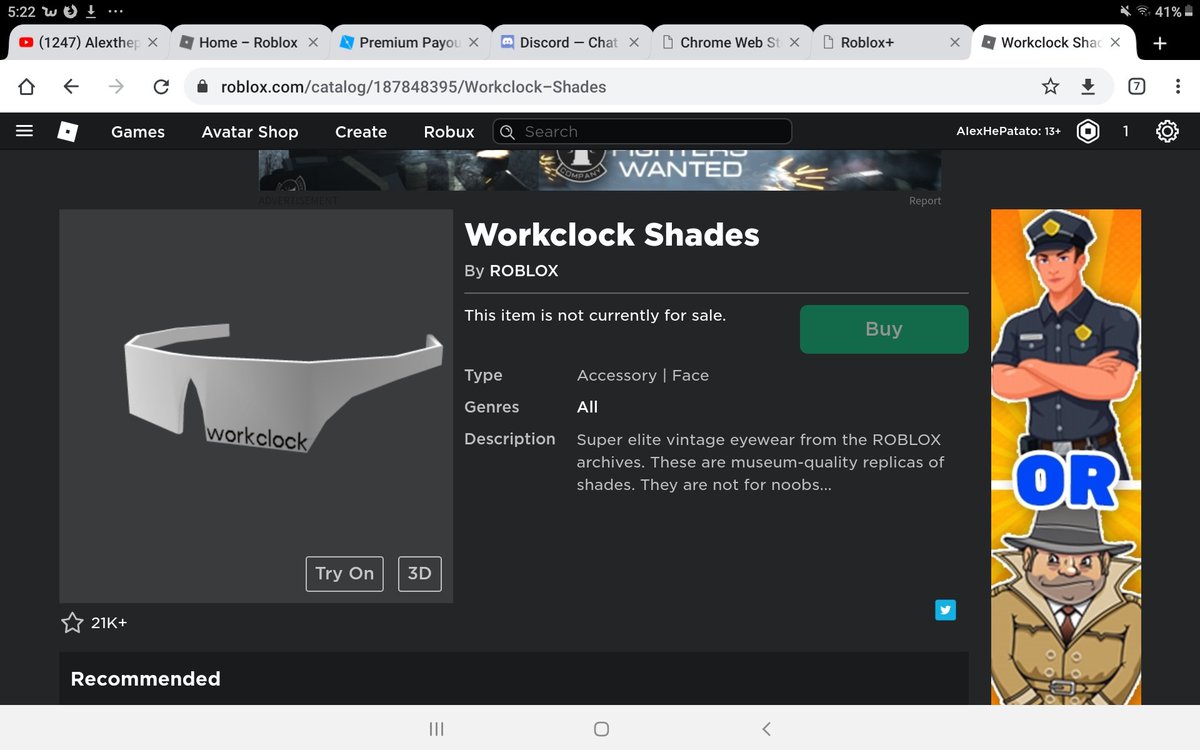The height and width of the screenshot is (750, 1200).
Task: Open the tab switcher showing 7 tabs
Action: point(1137,87)
